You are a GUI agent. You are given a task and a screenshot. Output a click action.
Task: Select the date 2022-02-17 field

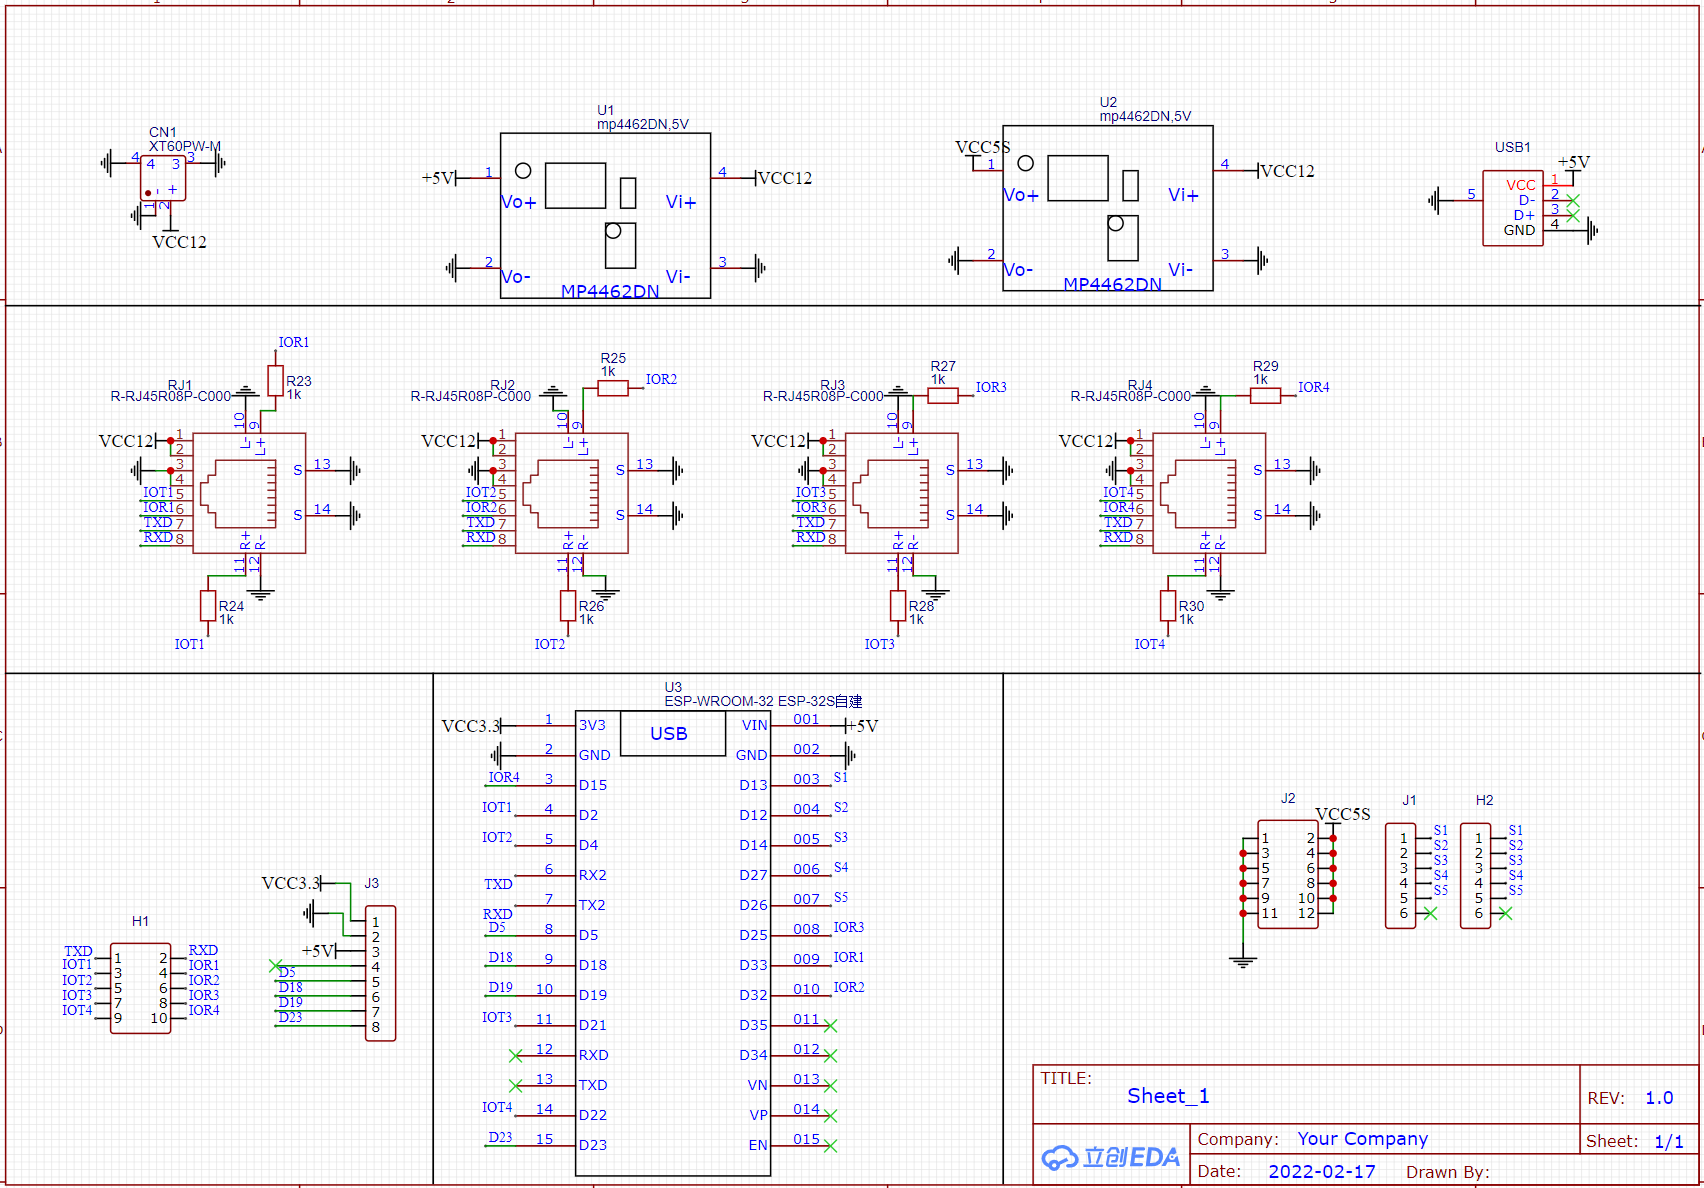[1321, 1171]
